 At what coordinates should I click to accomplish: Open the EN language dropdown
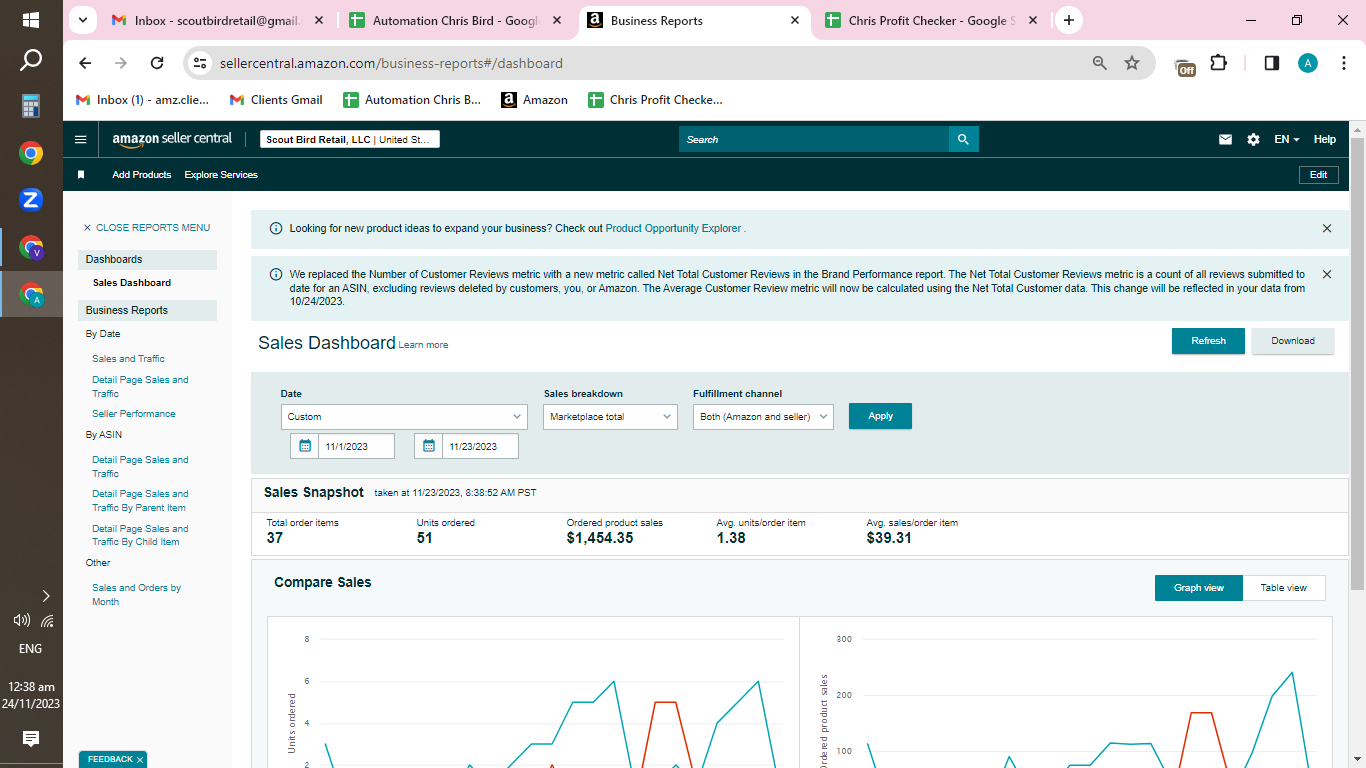(x=1287, y=140)
